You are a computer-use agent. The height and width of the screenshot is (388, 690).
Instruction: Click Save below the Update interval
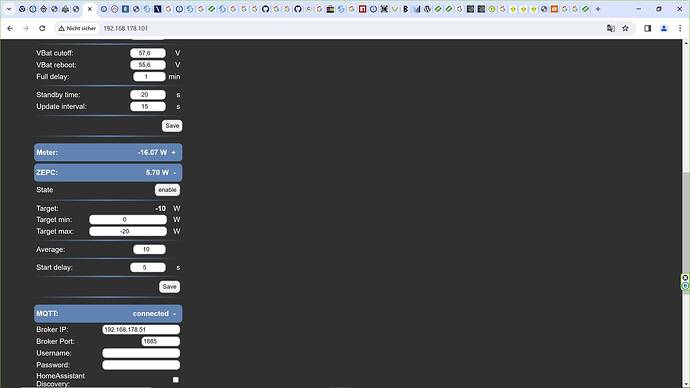point(172,126)
